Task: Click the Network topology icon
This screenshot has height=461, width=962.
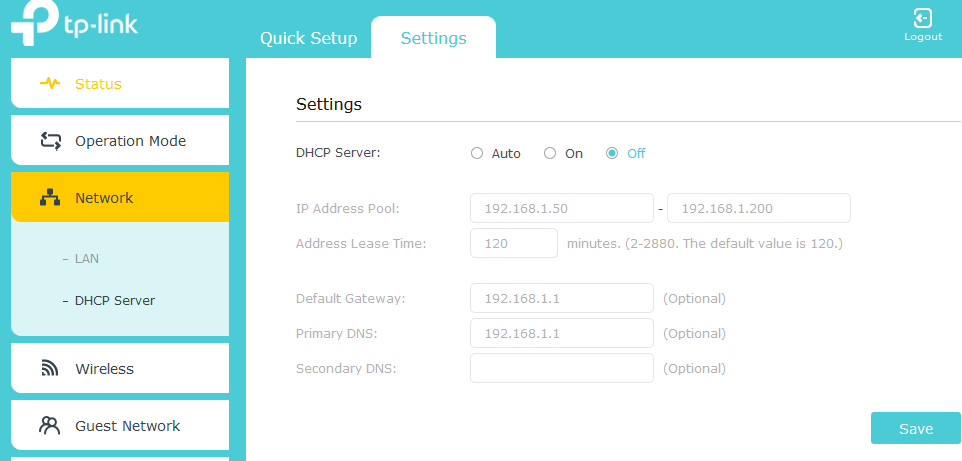Action: pyautogui.click(x=50, y=198)
